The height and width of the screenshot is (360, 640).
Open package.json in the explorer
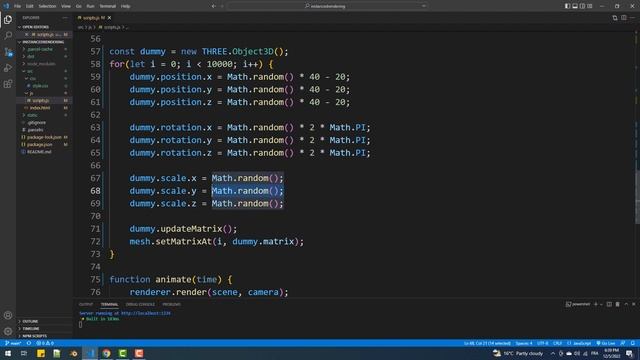pyautogui.click(x=39, y=144)
